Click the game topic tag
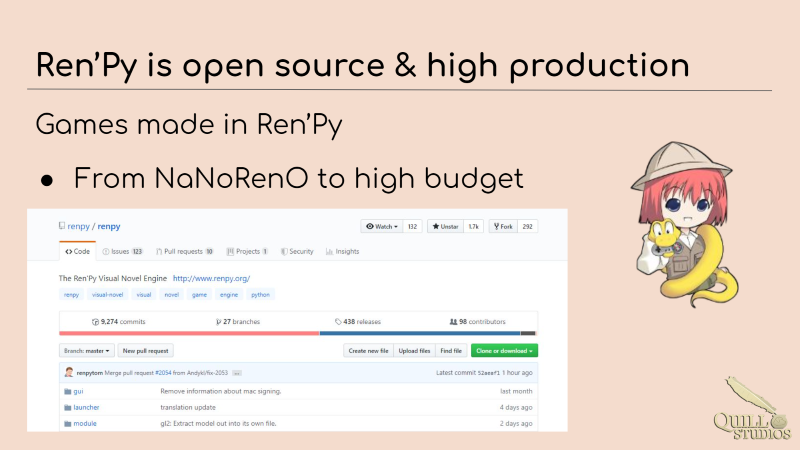The width and height of the screenshot is (800, 450). click(199, 295)
